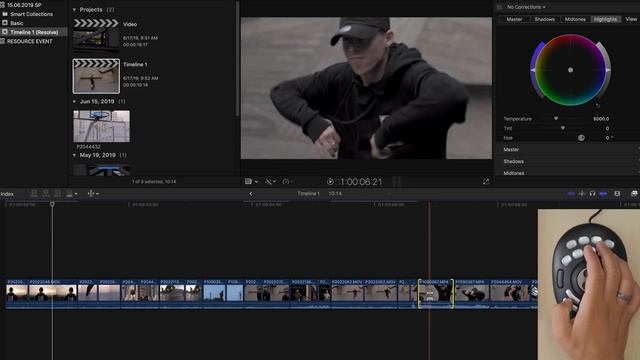
Task: Click the Tint slider handle
Action: (563, 128)
